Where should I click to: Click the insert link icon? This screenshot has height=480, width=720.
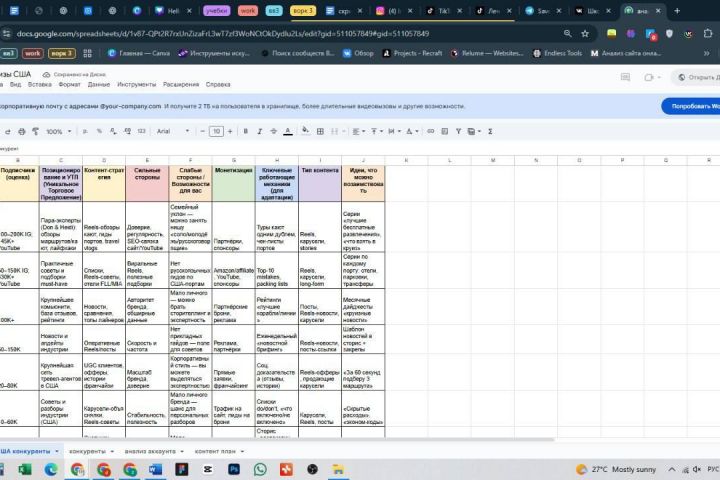click(431, 131)
